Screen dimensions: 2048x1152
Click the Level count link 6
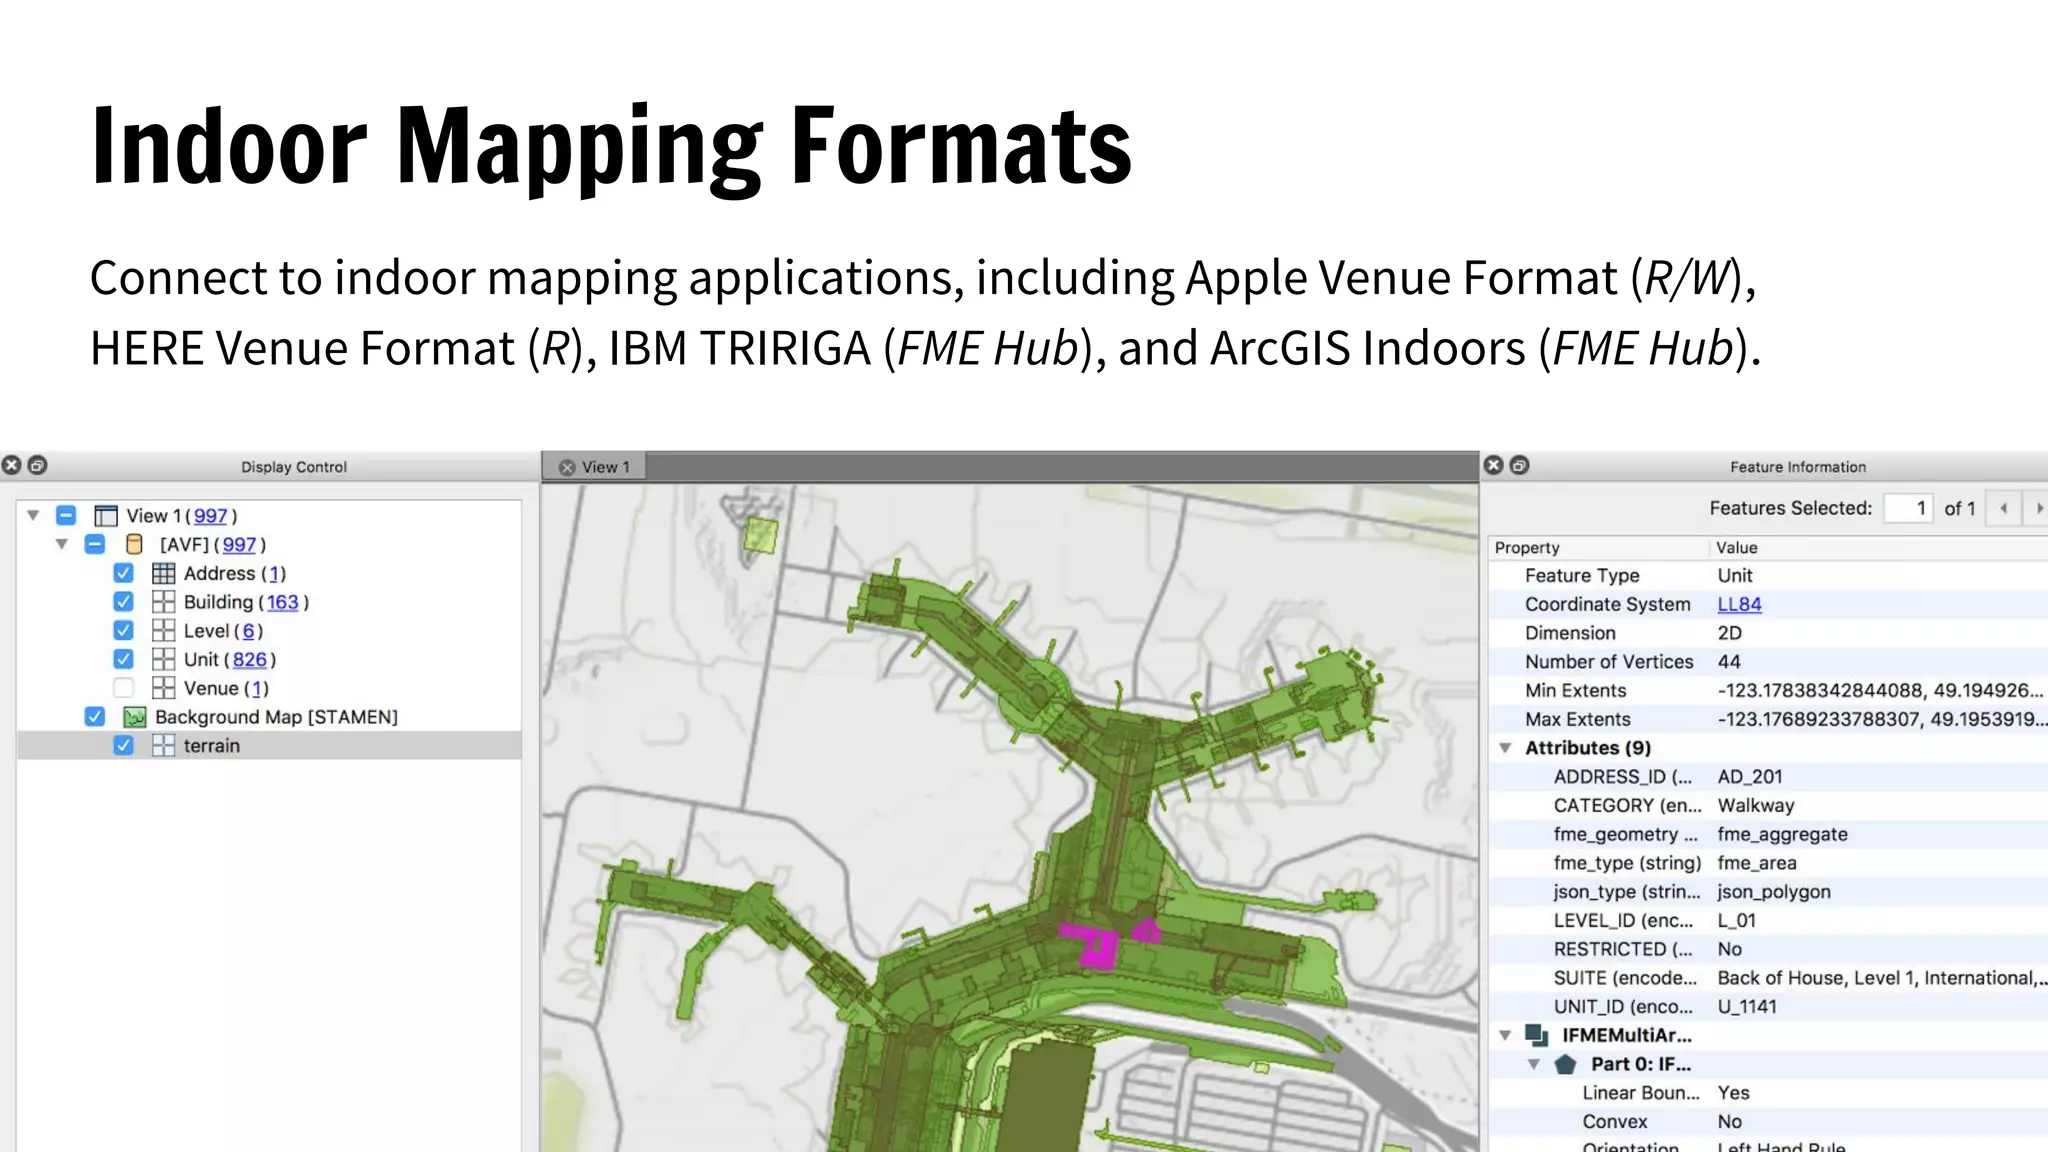point(249,631)
